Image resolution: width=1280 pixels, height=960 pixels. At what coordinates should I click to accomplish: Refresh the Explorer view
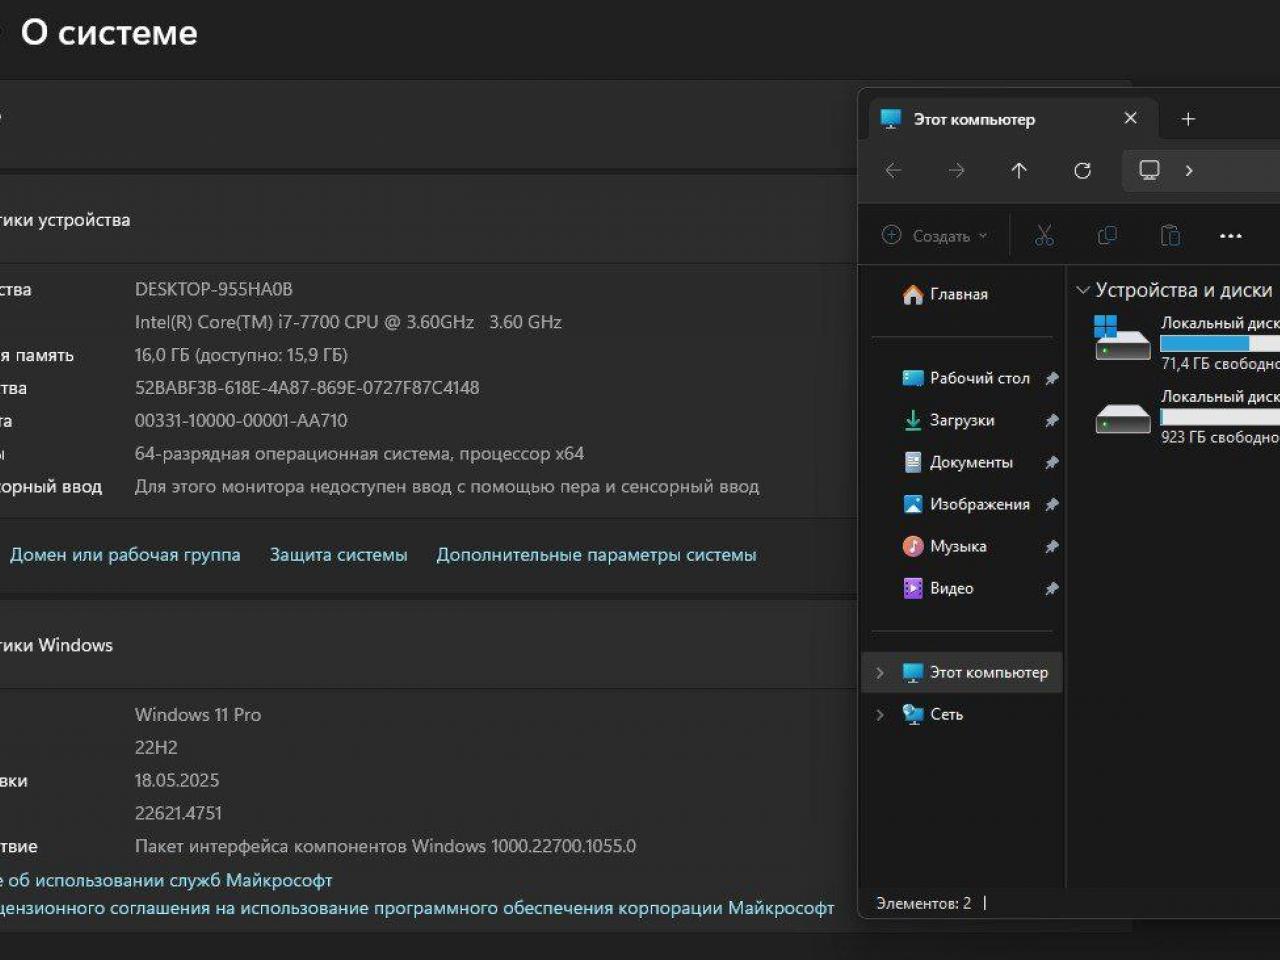coord(1082,171)
